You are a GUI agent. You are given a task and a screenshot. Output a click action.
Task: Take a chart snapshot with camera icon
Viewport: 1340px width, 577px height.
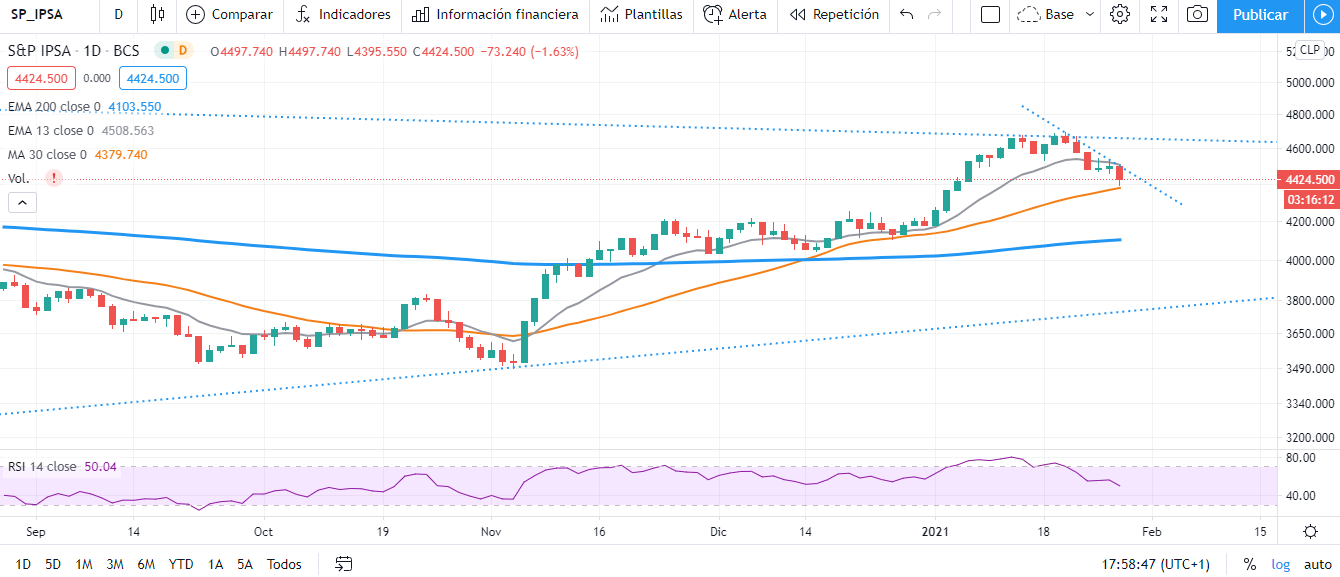coord(1197,15)
